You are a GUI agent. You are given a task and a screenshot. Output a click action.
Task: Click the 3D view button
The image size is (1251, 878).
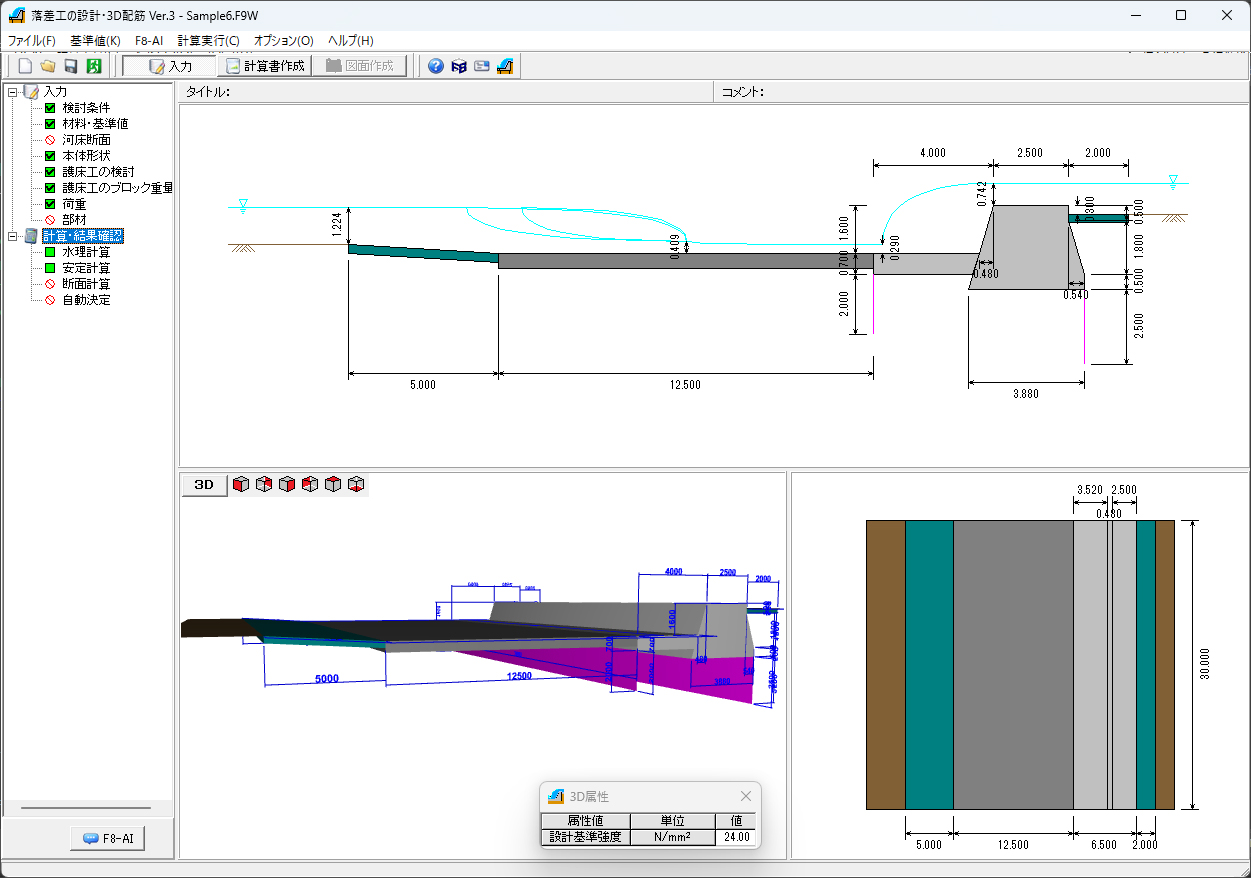click(x=204, y=484)
